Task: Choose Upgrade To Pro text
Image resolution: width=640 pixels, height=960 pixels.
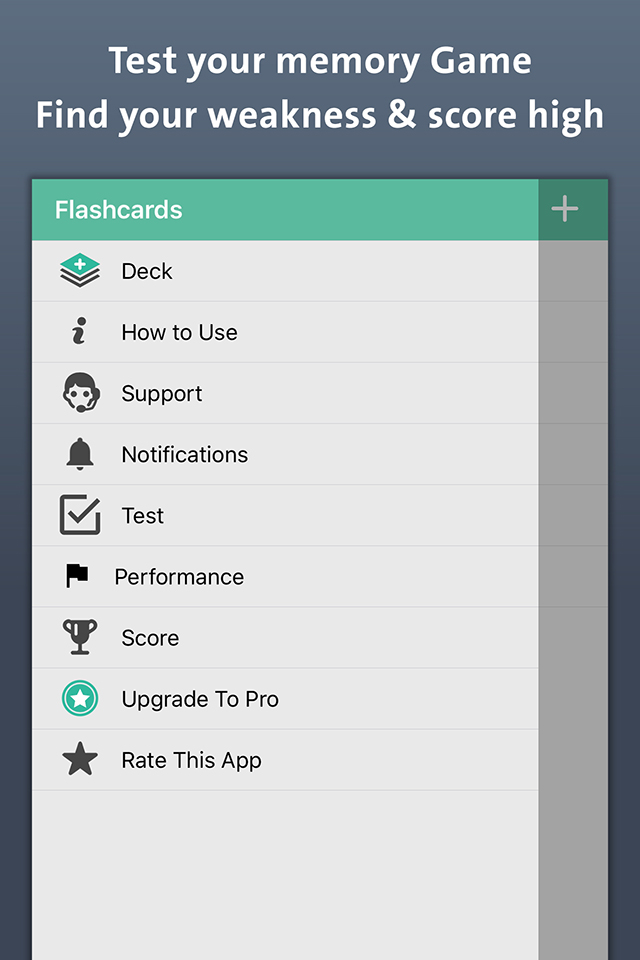Action: (x=200, y=698)
